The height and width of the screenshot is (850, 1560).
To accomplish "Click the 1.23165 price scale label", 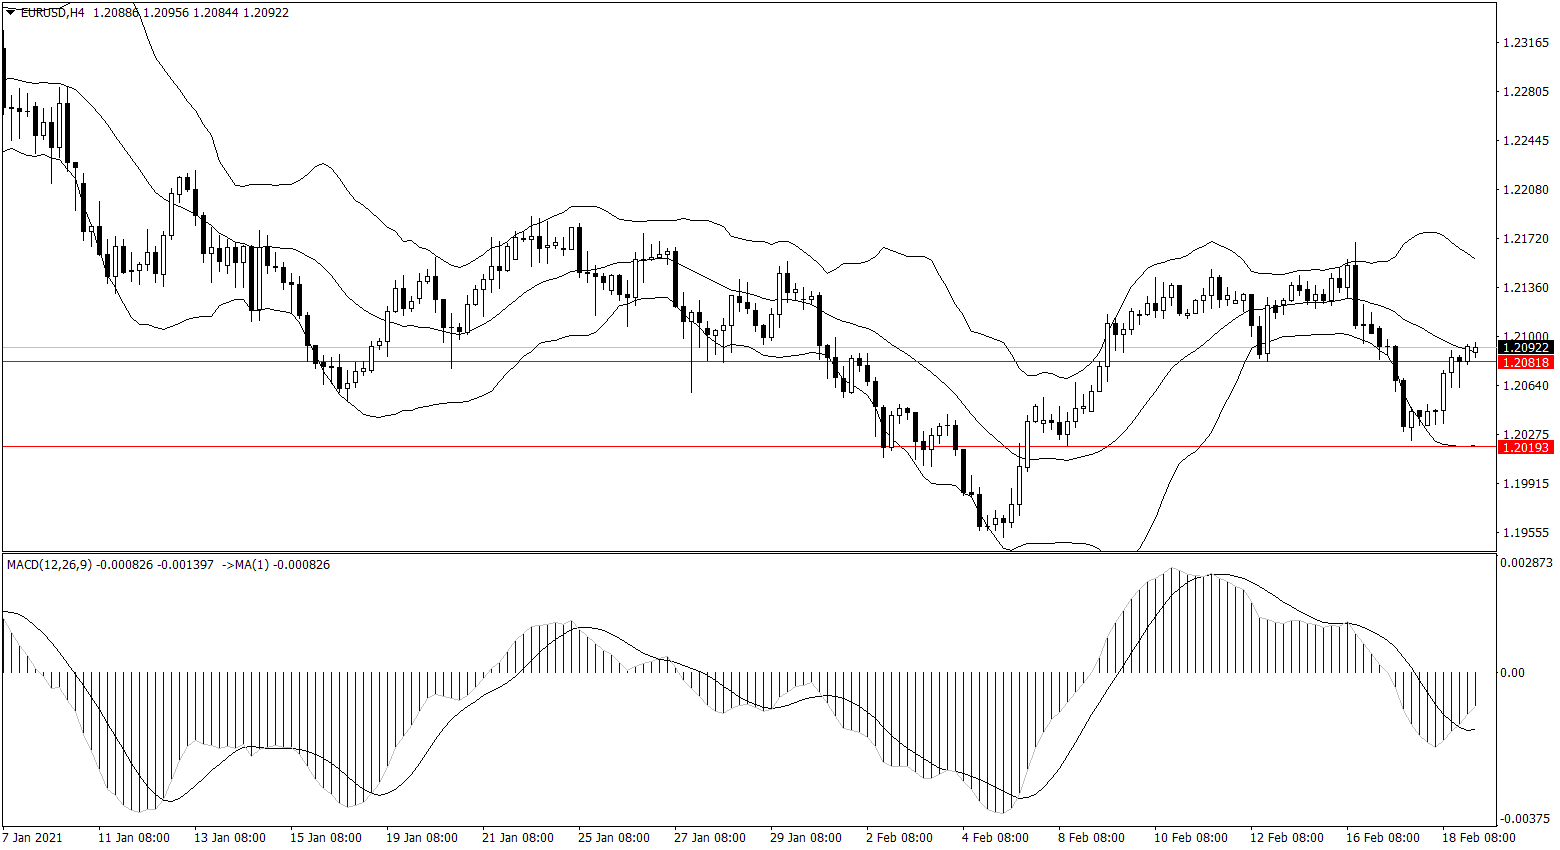I will [x=1526, y=43].
